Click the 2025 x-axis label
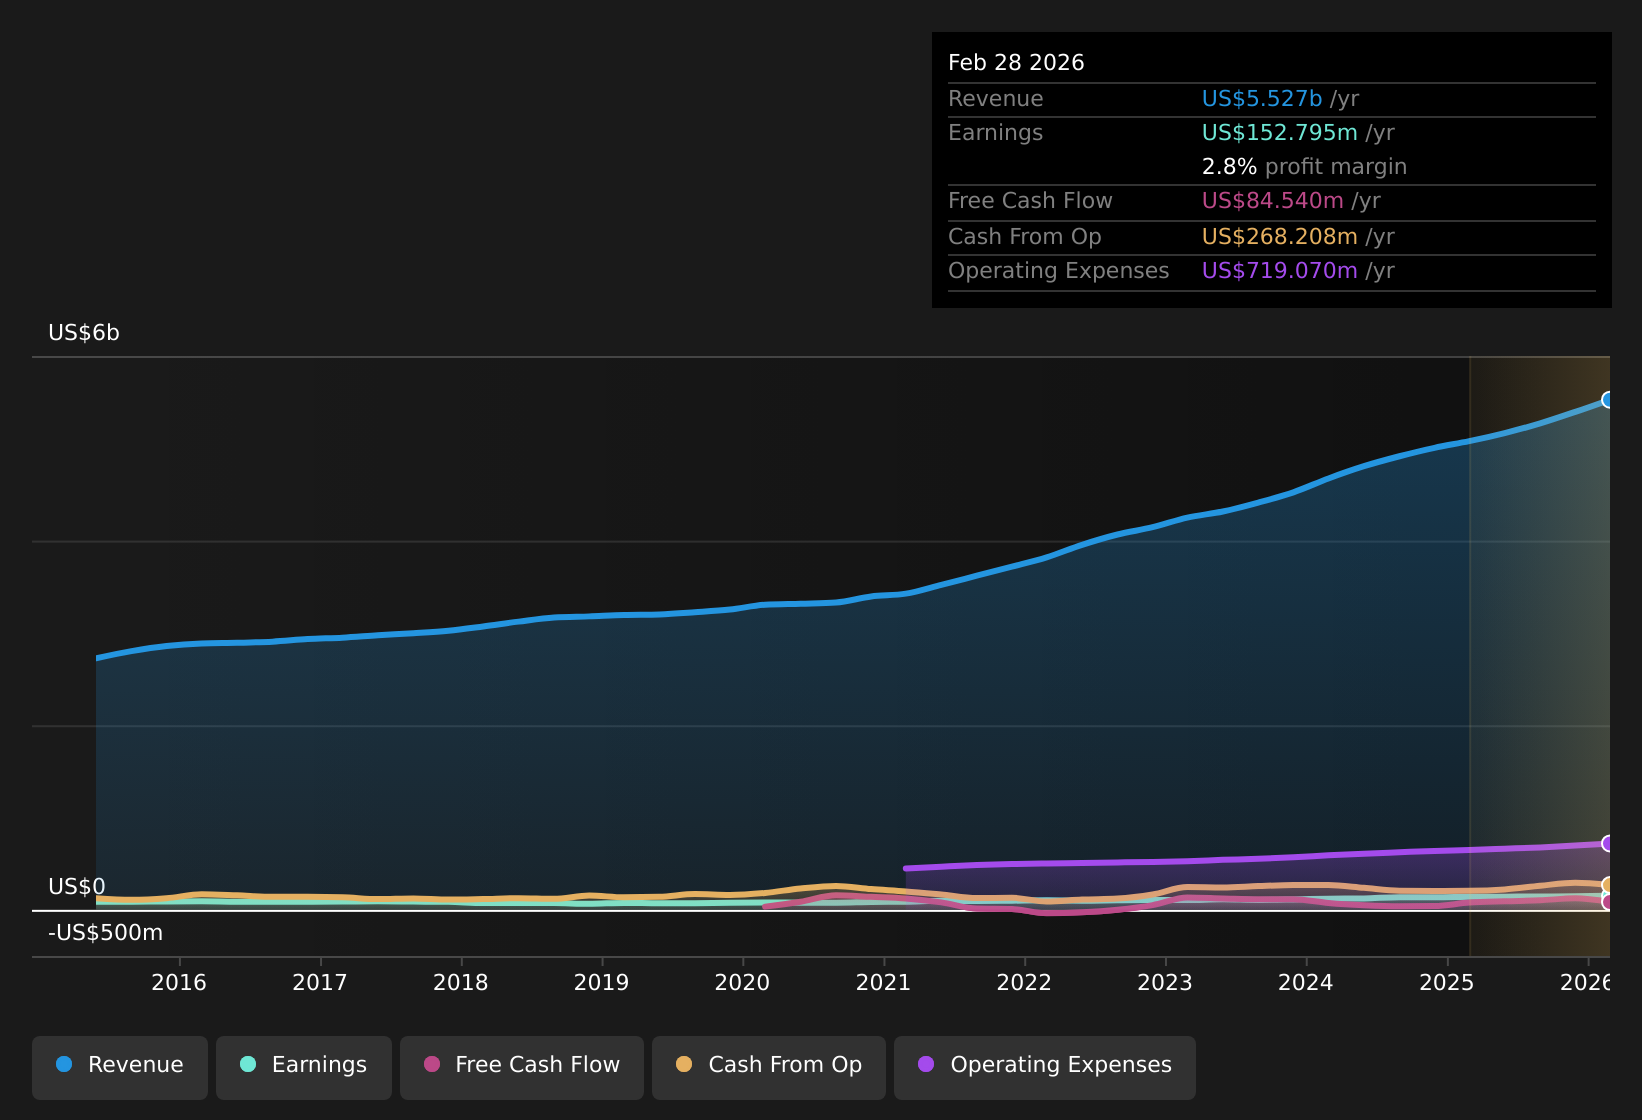The height and width of the screenshot is (1120, 1642). (1447, 983)
